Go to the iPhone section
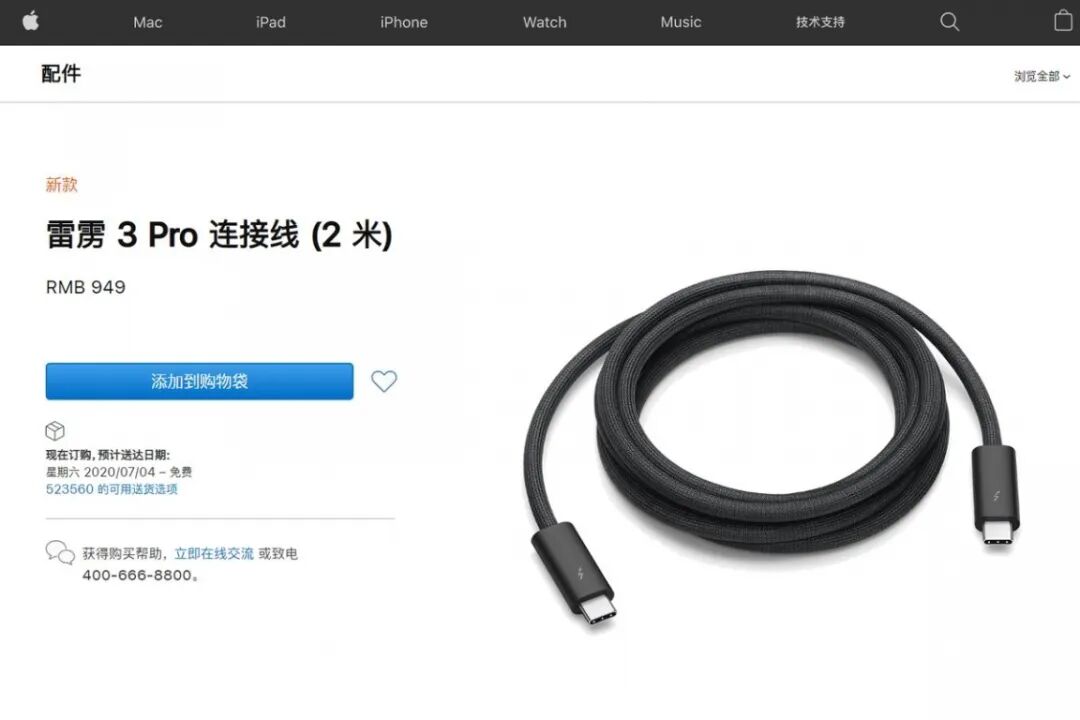 tap(404, 22)
